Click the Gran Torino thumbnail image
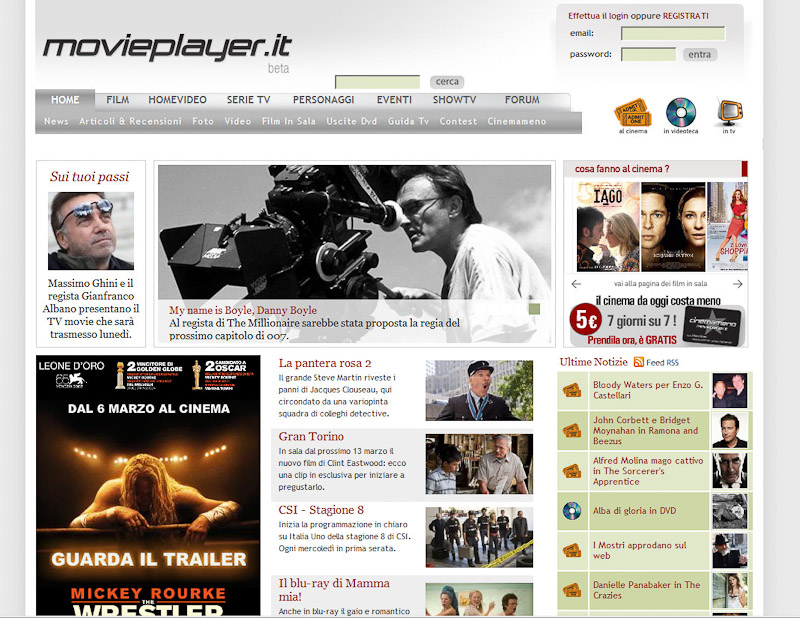The height and width of the screenshot is (618, 800). (x=479, y=464)
